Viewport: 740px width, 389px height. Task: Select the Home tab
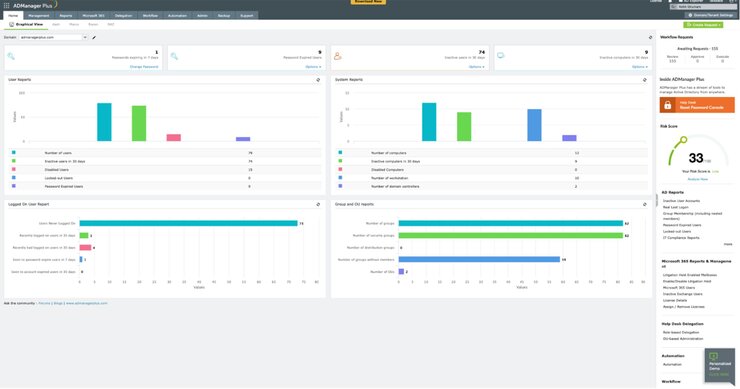[x=13, y=16]
